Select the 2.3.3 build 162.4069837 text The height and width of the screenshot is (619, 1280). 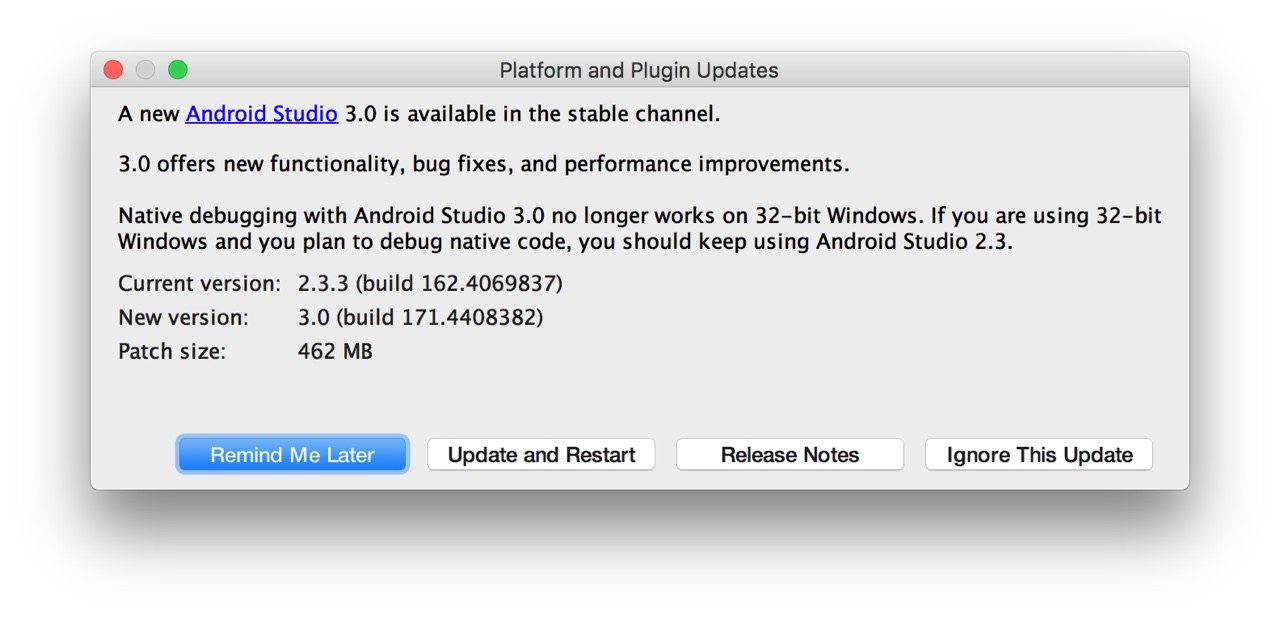(430, 284)
